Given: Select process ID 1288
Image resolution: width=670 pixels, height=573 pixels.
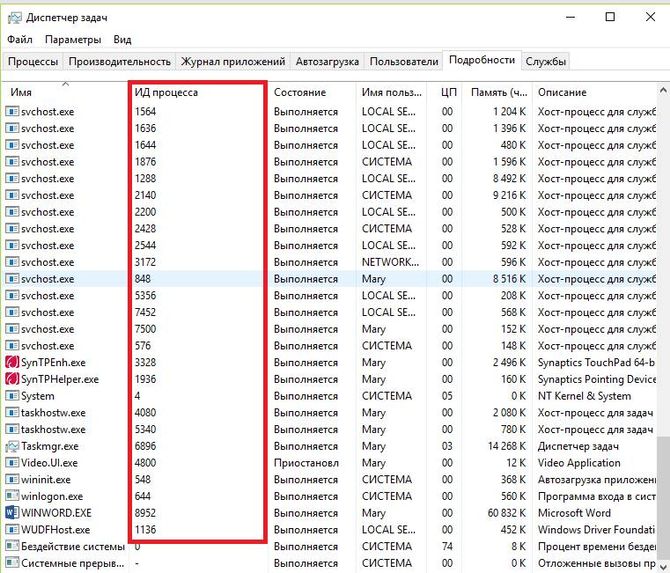Looking at the screenshot, I should point(145,179).
